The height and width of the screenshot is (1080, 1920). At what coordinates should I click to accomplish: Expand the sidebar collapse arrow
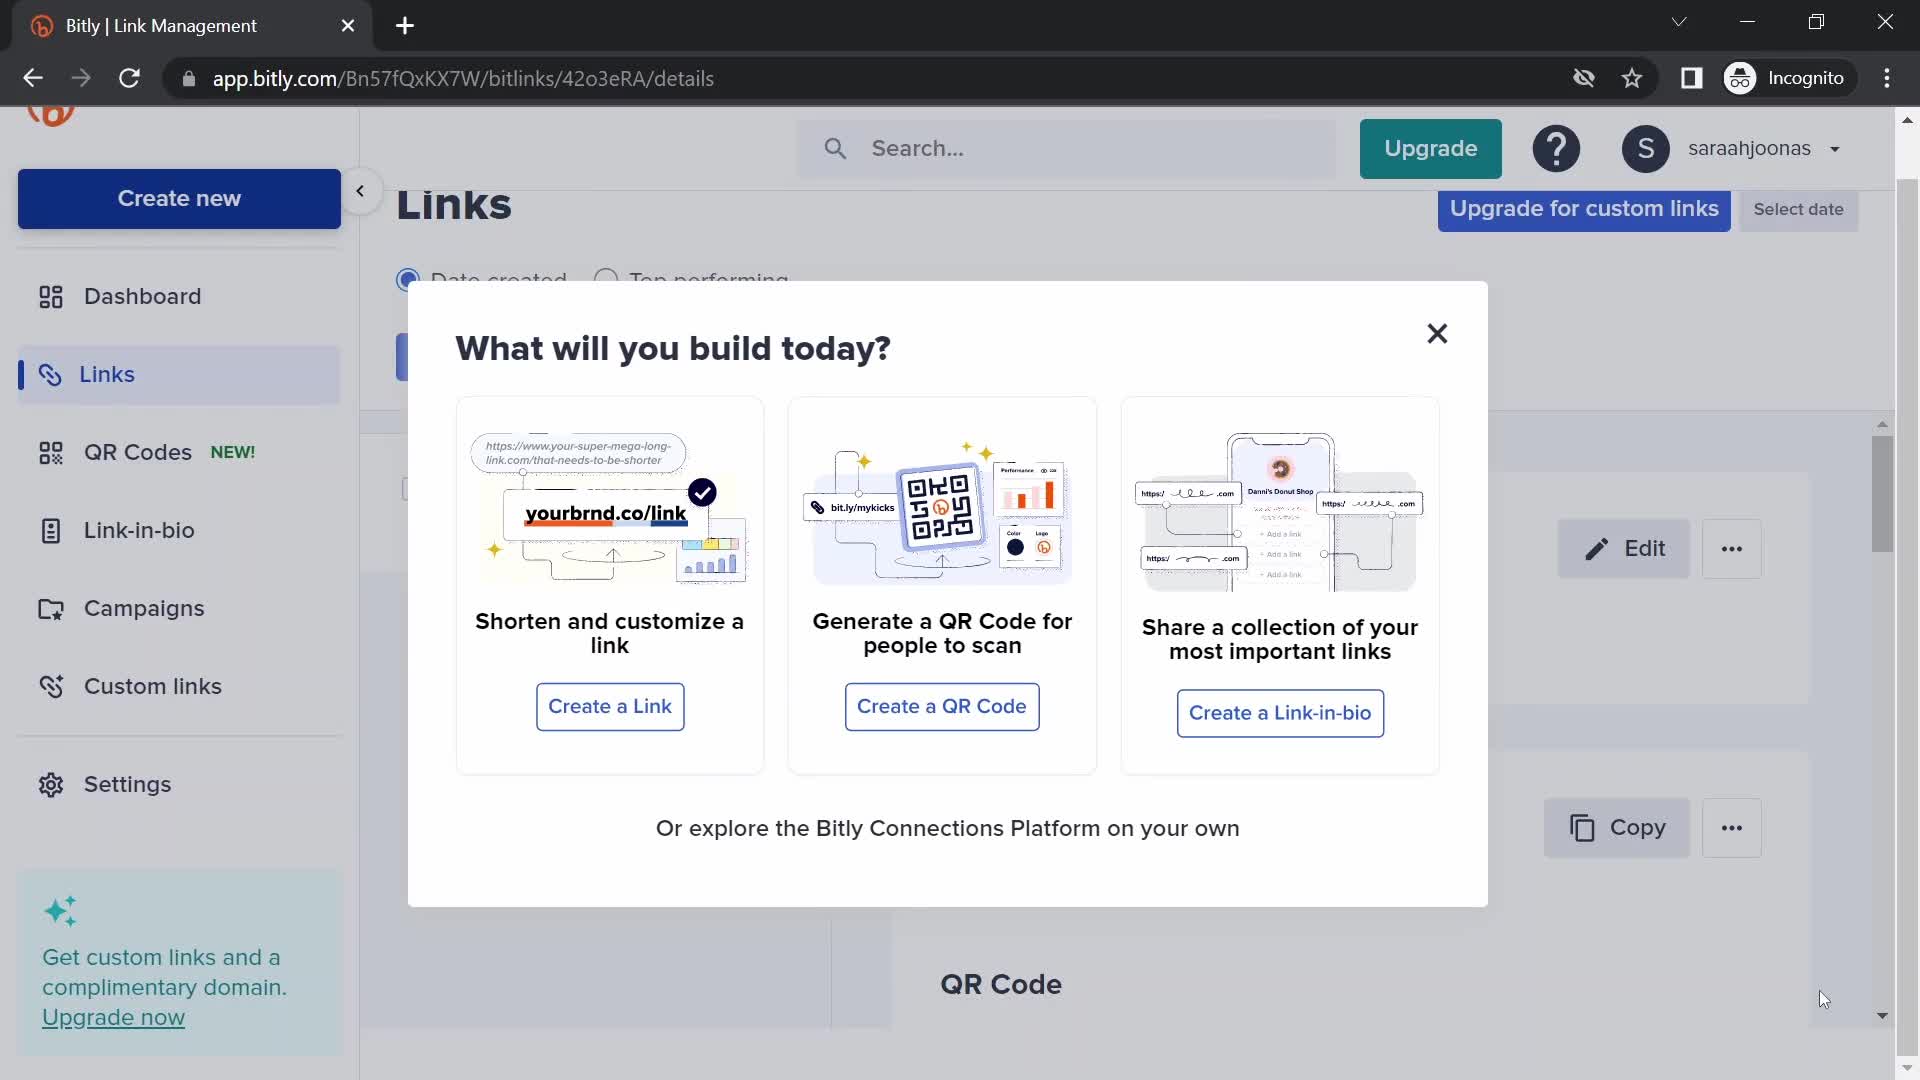tap(359, 189)
